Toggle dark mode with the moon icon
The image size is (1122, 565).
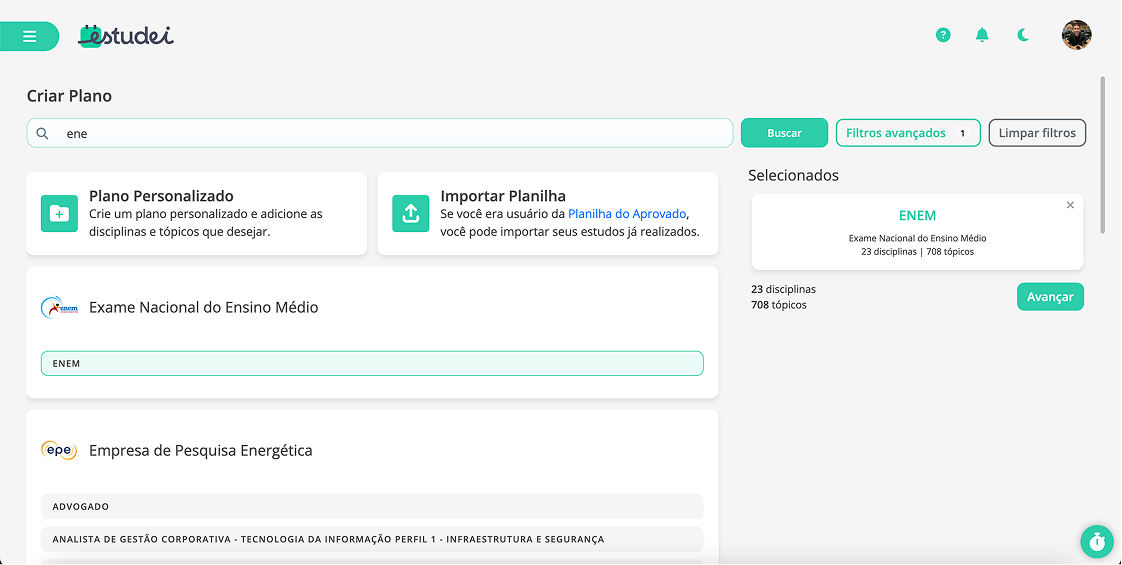[x=1023, y=35]
